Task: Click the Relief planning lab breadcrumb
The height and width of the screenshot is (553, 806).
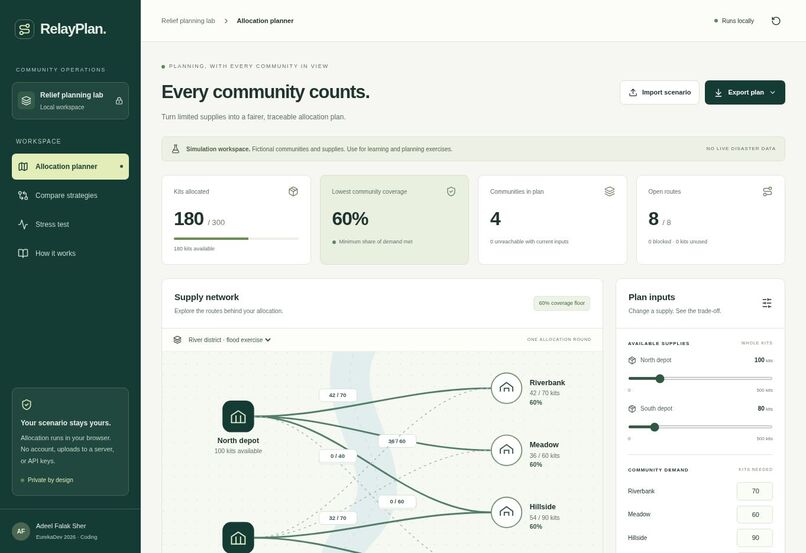Action: click(x=188, y=21)
